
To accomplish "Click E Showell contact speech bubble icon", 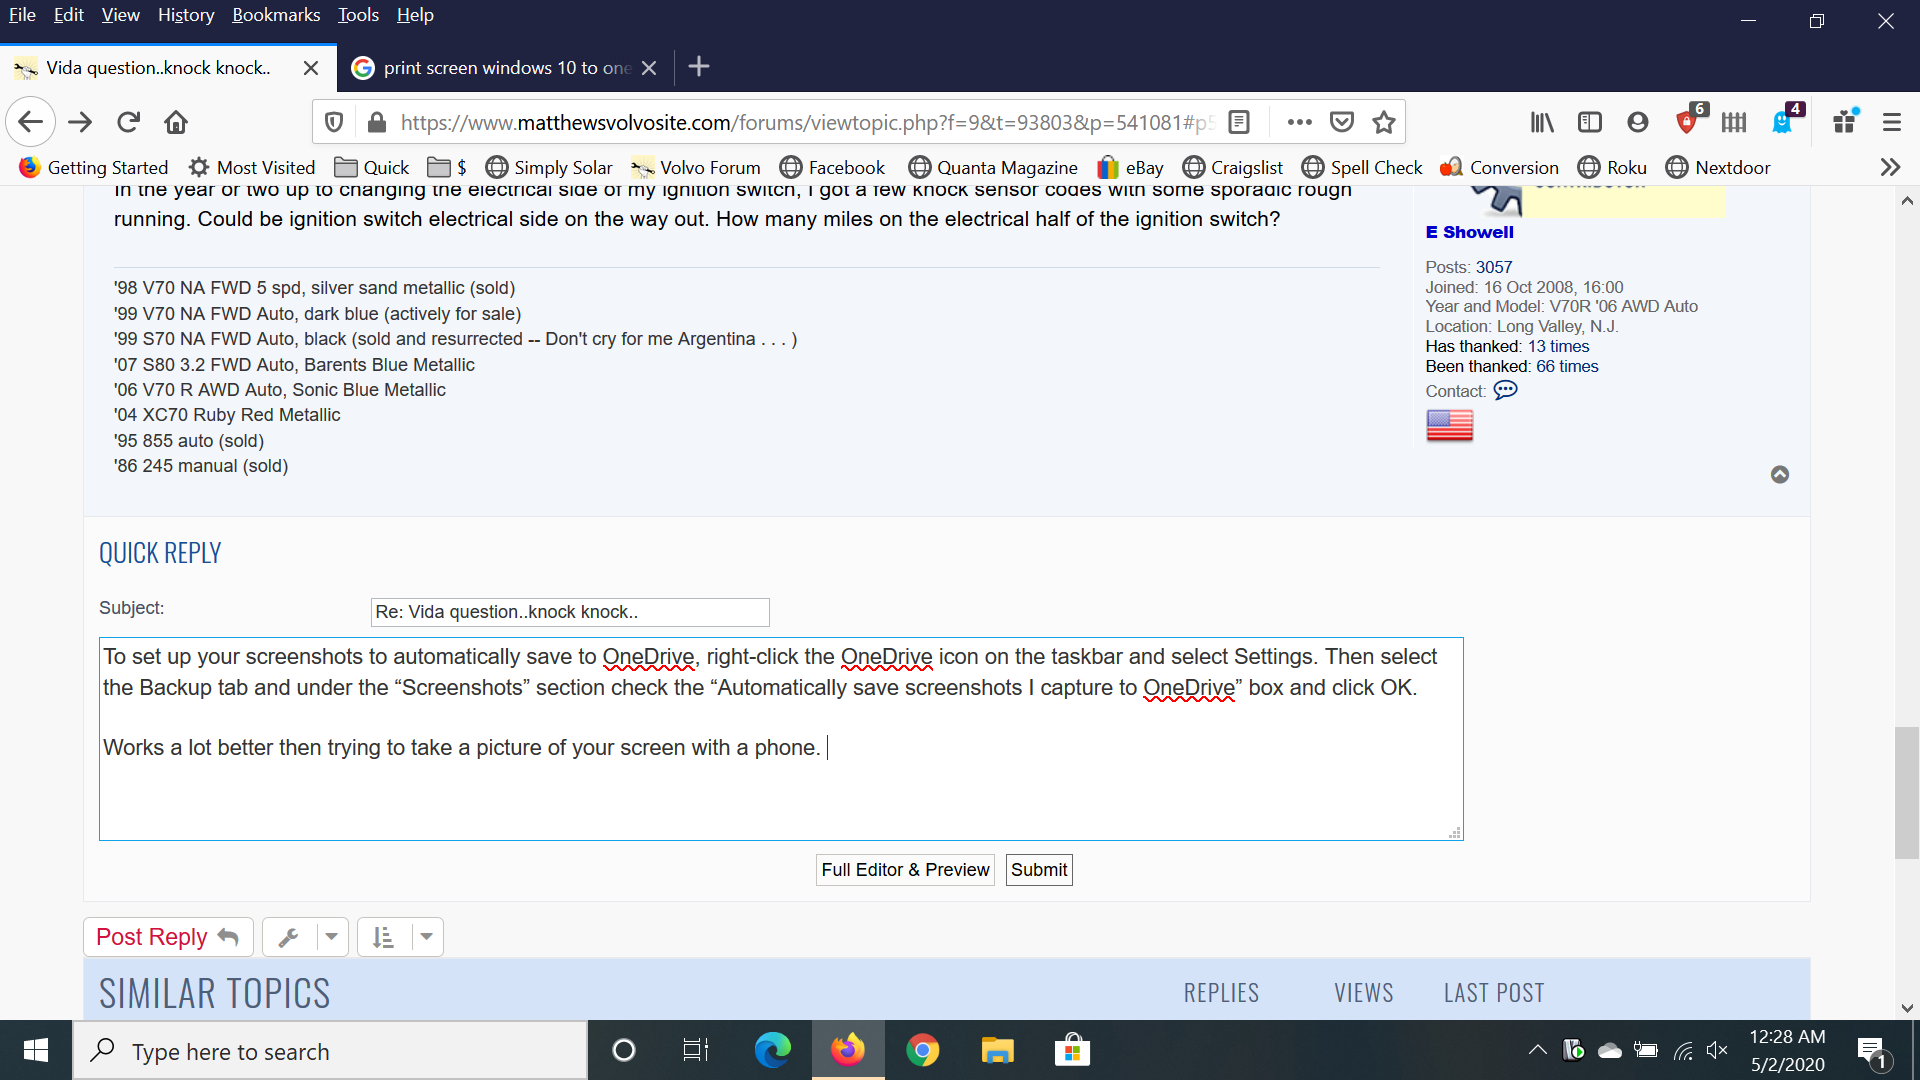I will point(1505,390).
